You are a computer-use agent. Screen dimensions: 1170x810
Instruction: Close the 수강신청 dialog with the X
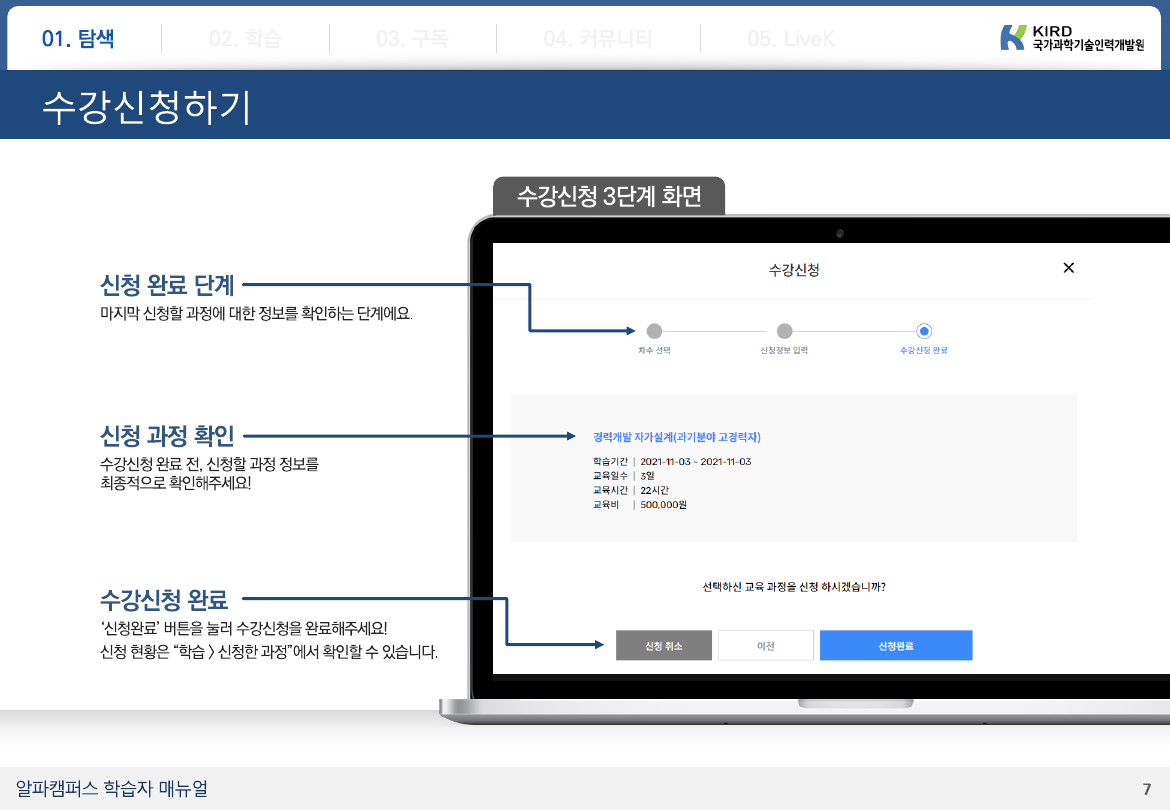click(x=1068, y=268)
